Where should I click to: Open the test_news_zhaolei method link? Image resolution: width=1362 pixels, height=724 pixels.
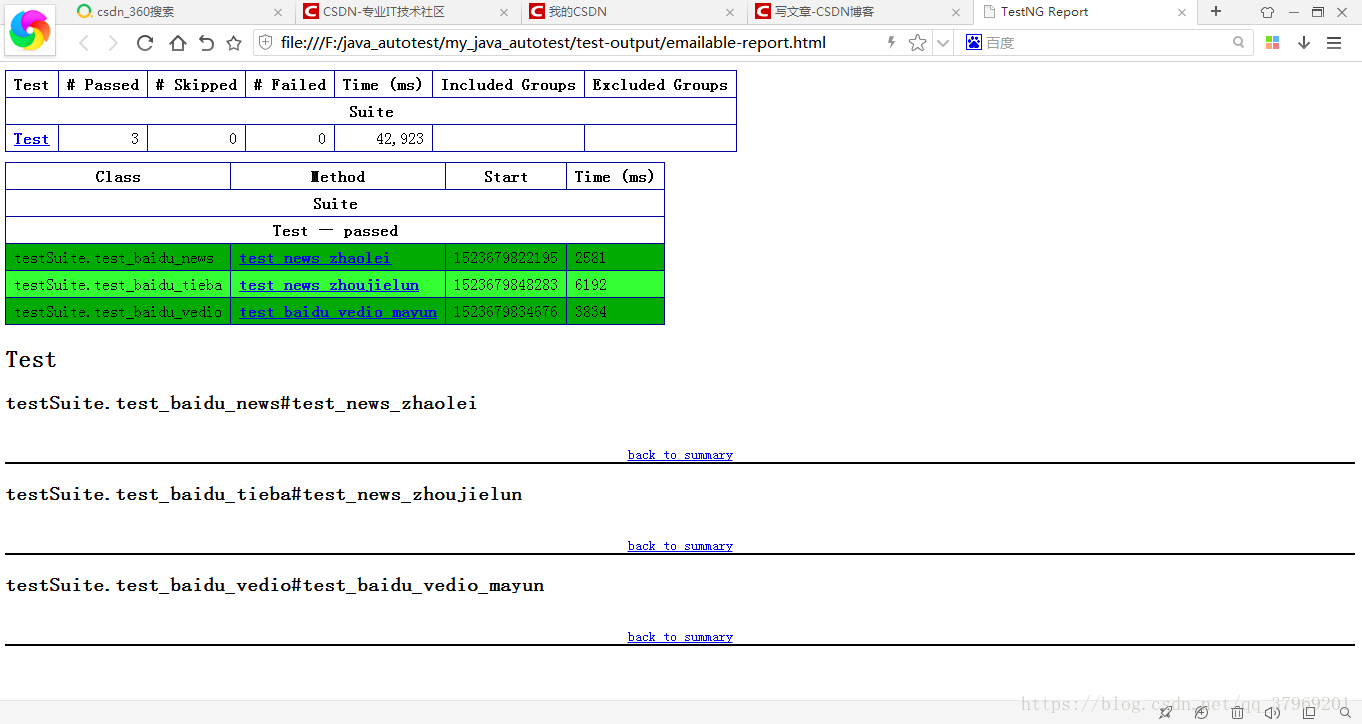pos(315,258)
